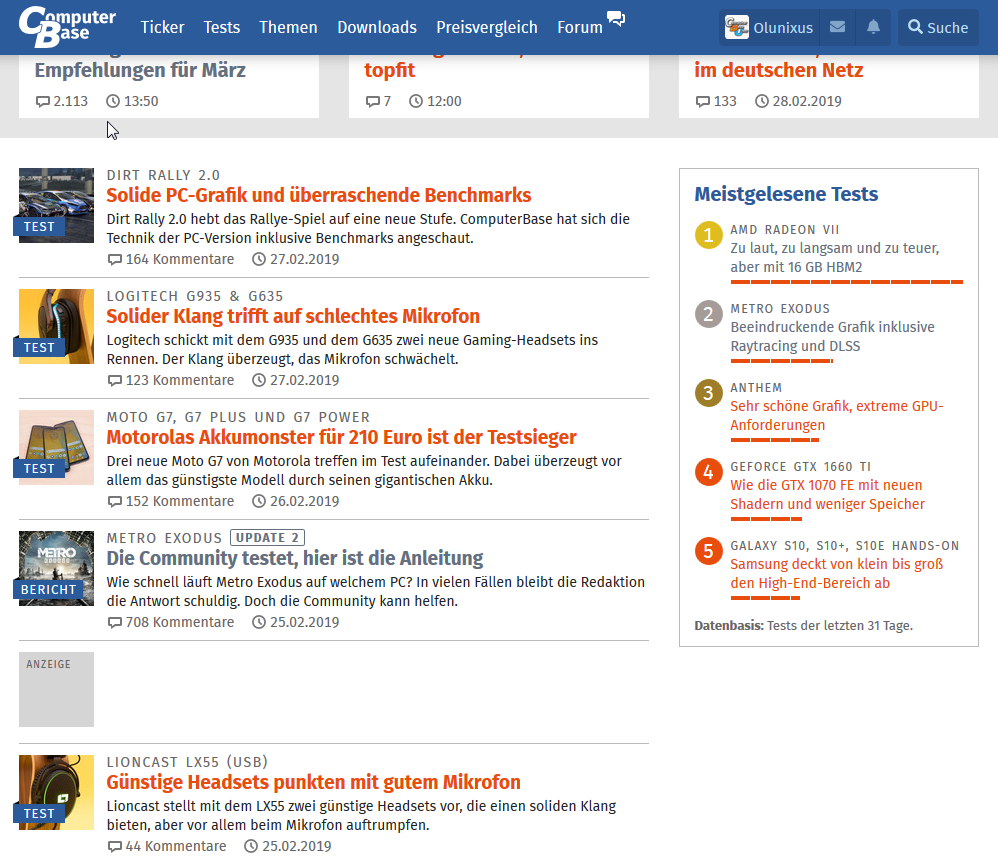Open 'Solide PC-Grafik und überraschende Benchmarks'

(x=319, y=195)
